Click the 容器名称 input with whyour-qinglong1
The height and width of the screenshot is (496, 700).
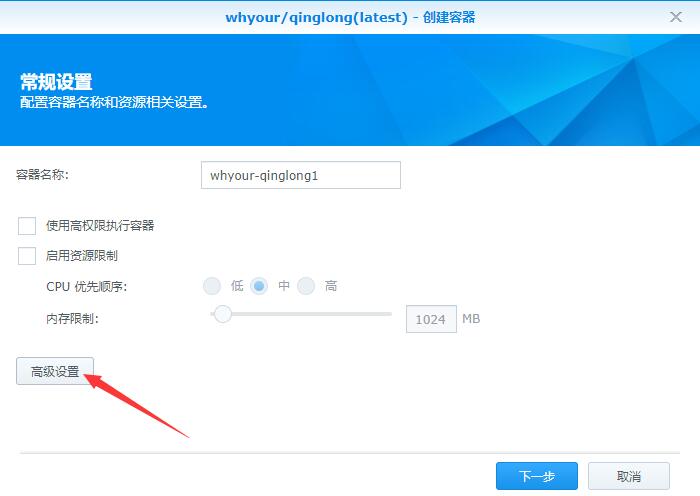pos(300,175)
